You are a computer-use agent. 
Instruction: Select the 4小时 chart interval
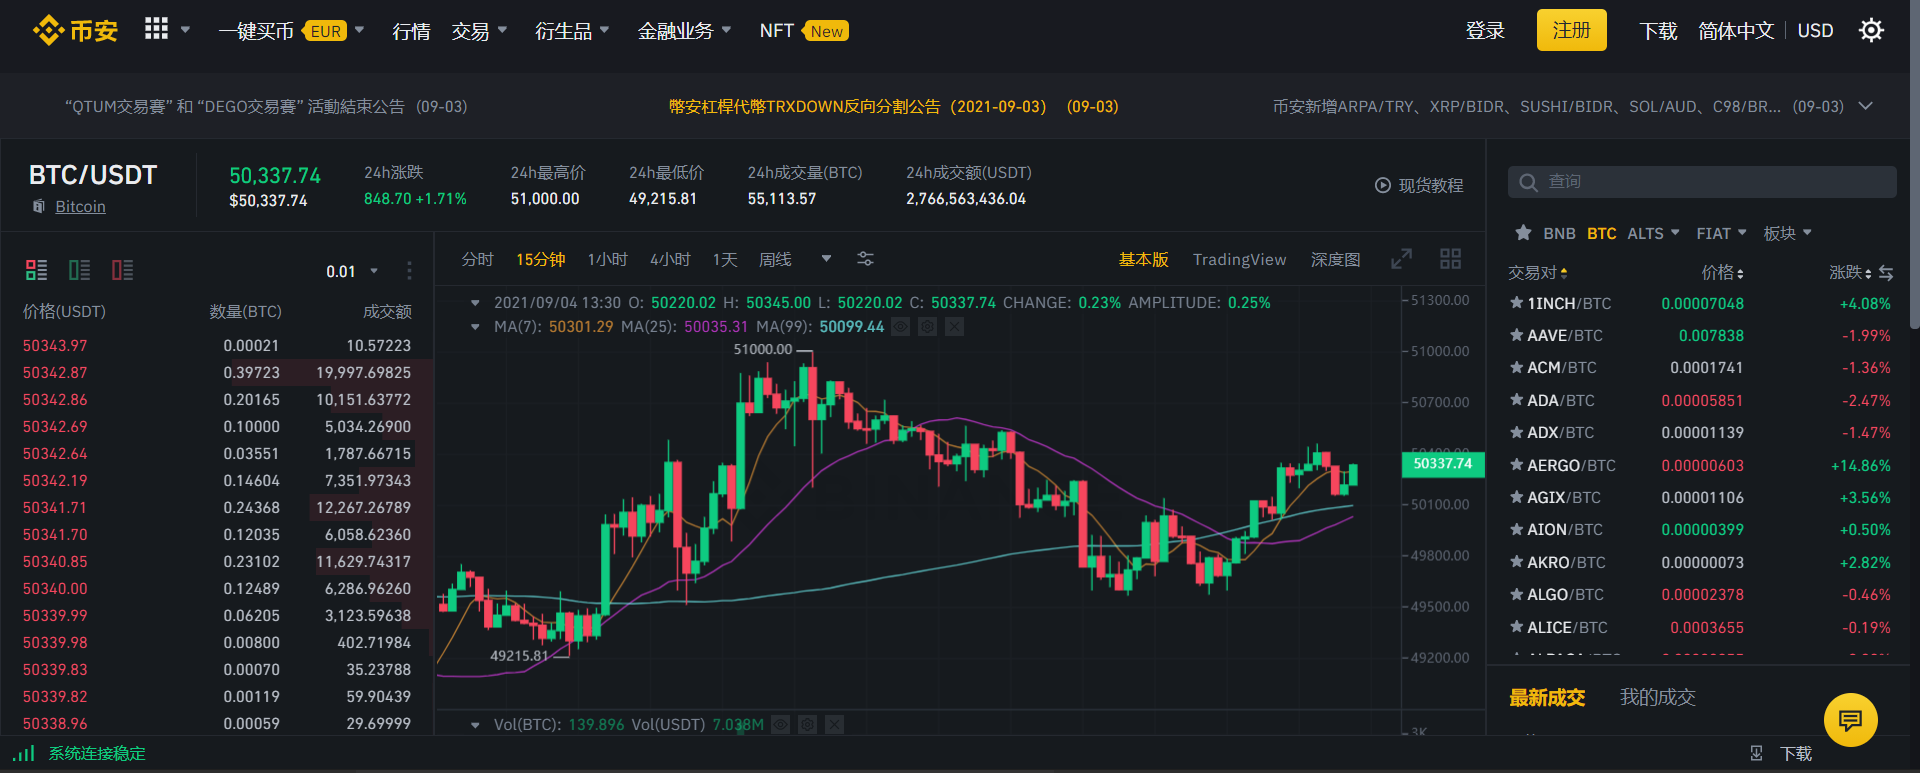coord(670,259)
